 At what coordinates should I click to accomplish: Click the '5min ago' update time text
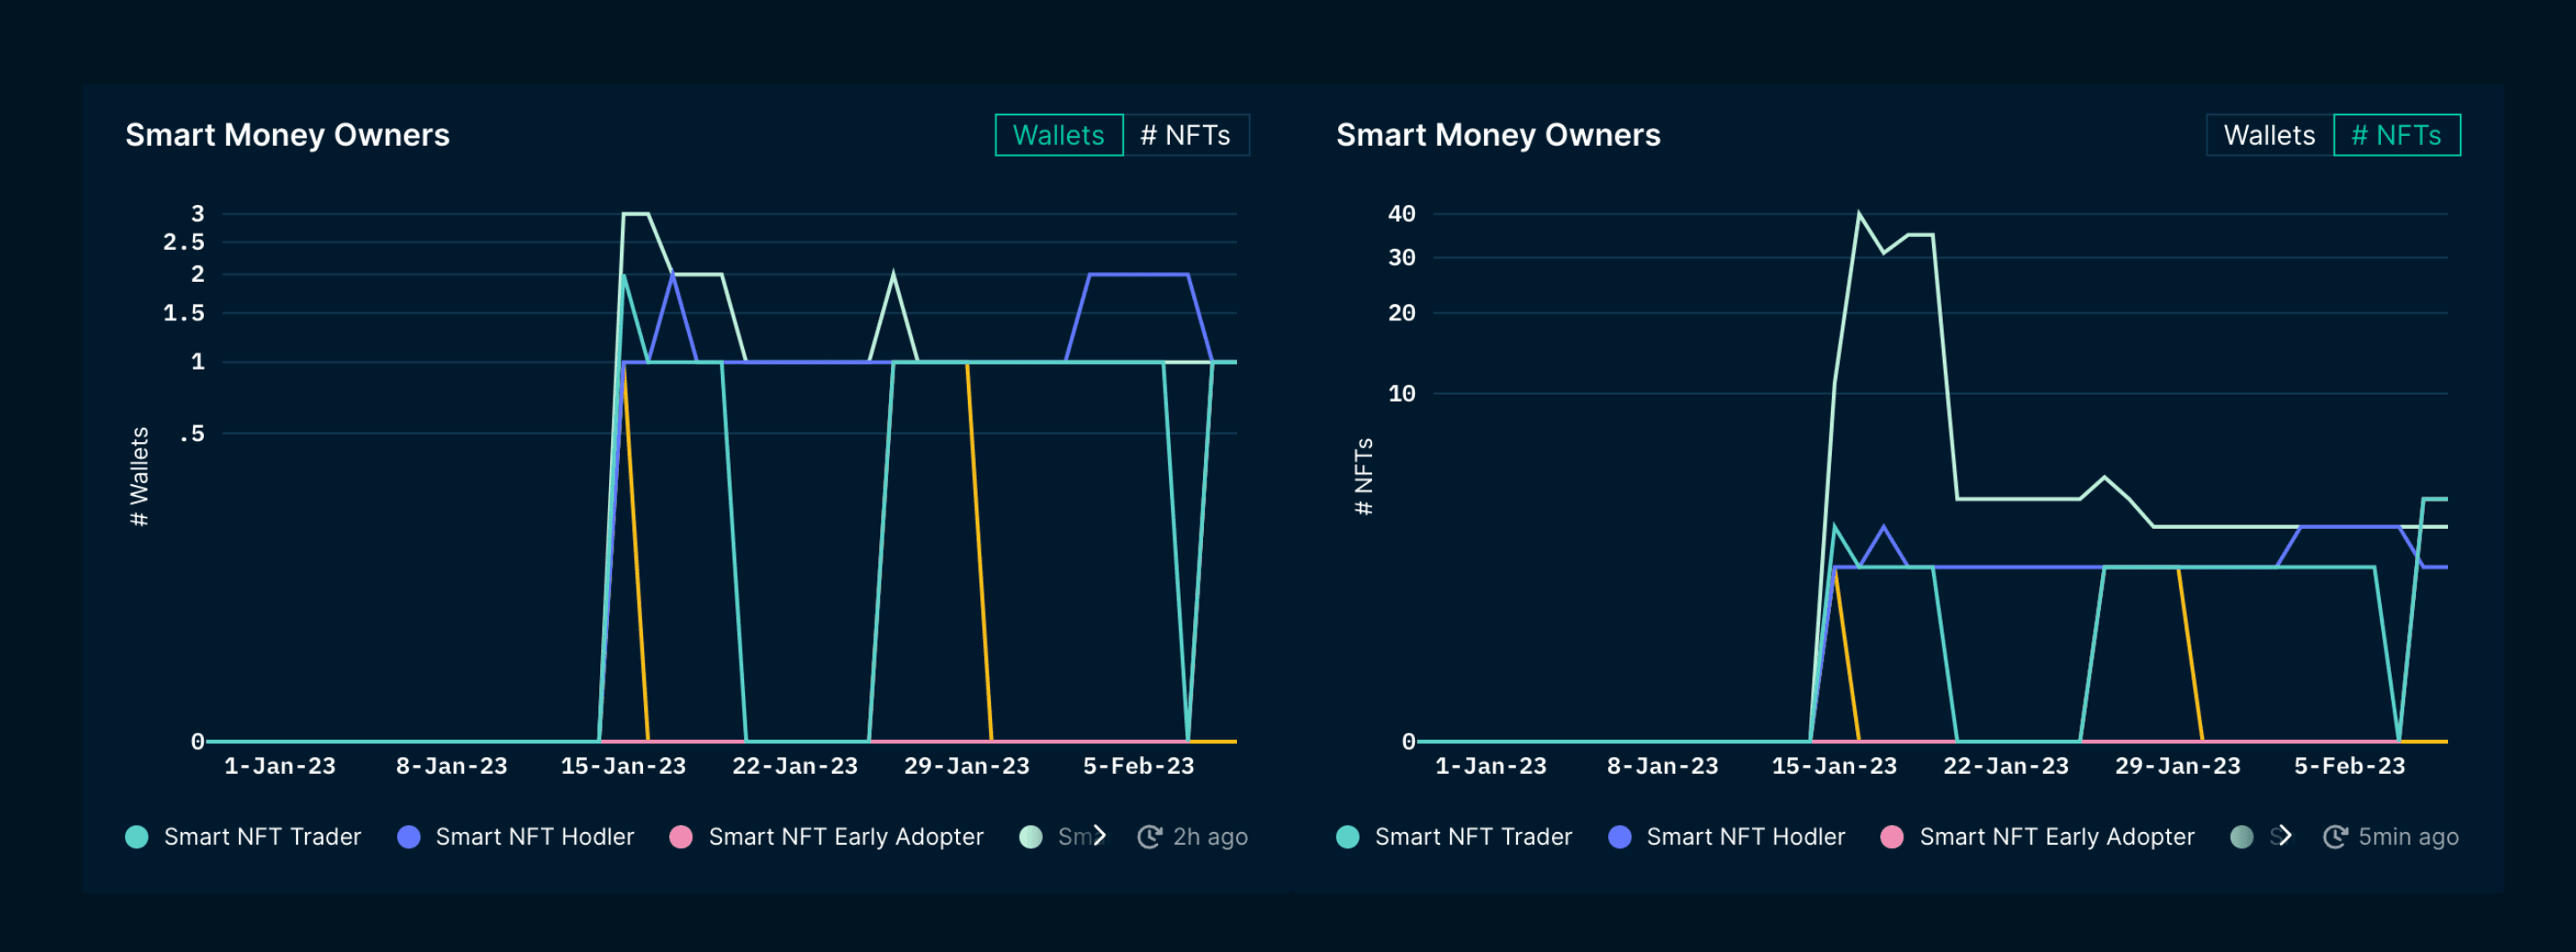[2408, 837]
